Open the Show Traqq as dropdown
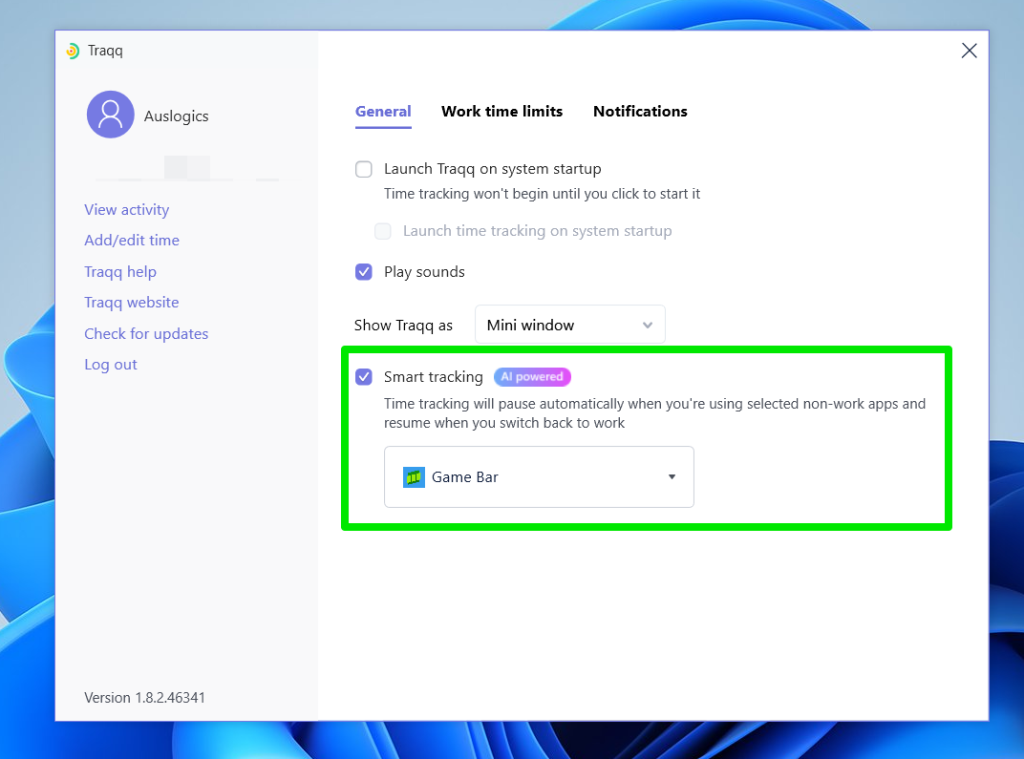 [569, 325]
